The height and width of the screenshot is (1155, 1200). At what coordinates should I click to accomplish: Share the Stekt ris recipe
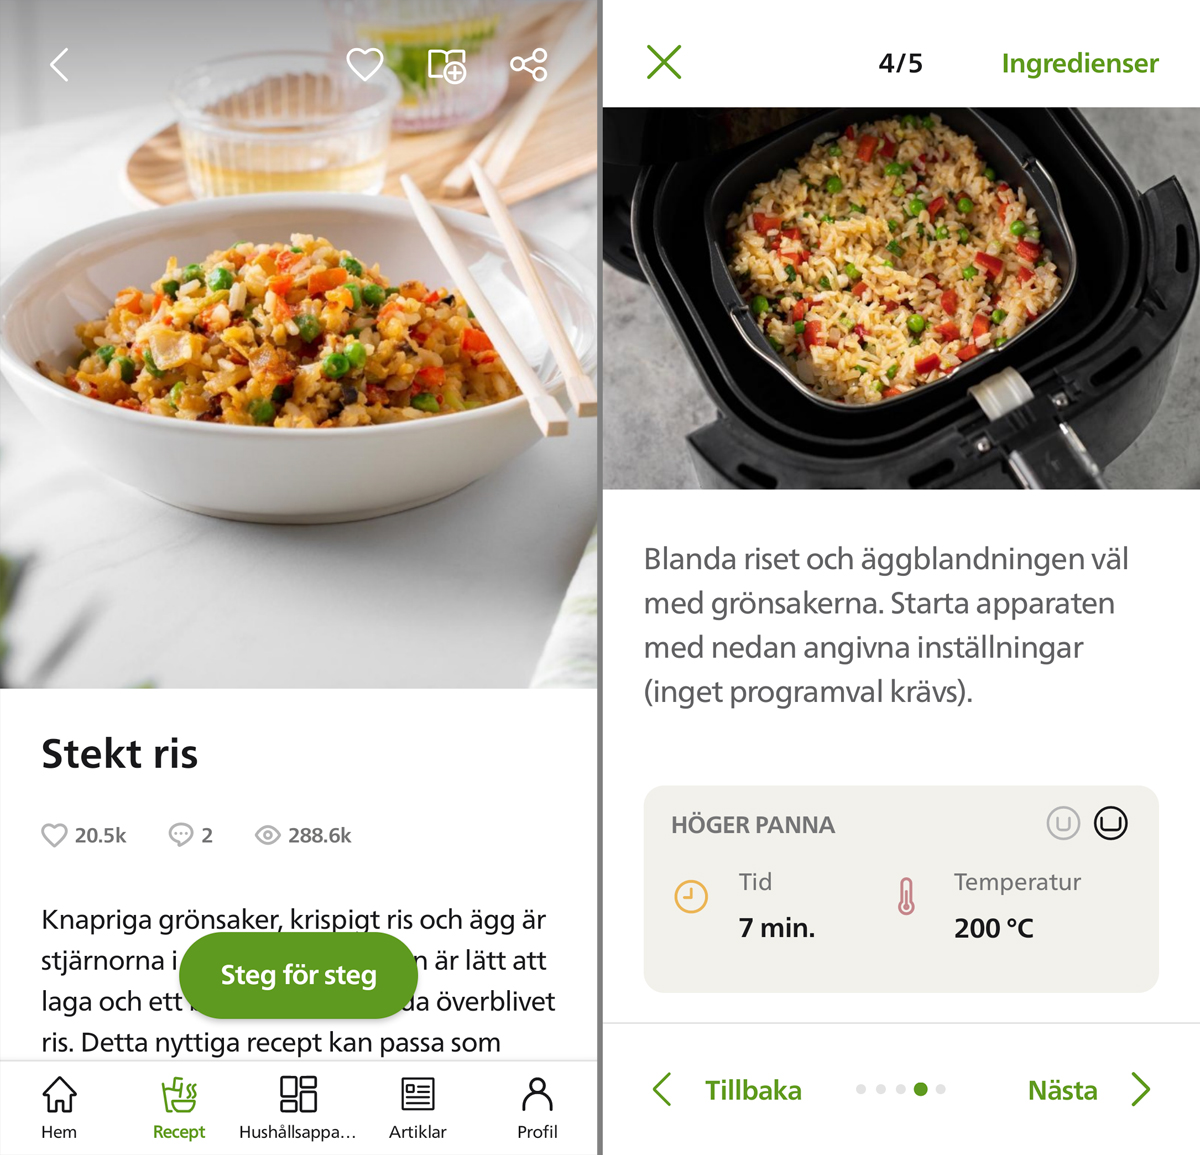(x=529, y=65)
